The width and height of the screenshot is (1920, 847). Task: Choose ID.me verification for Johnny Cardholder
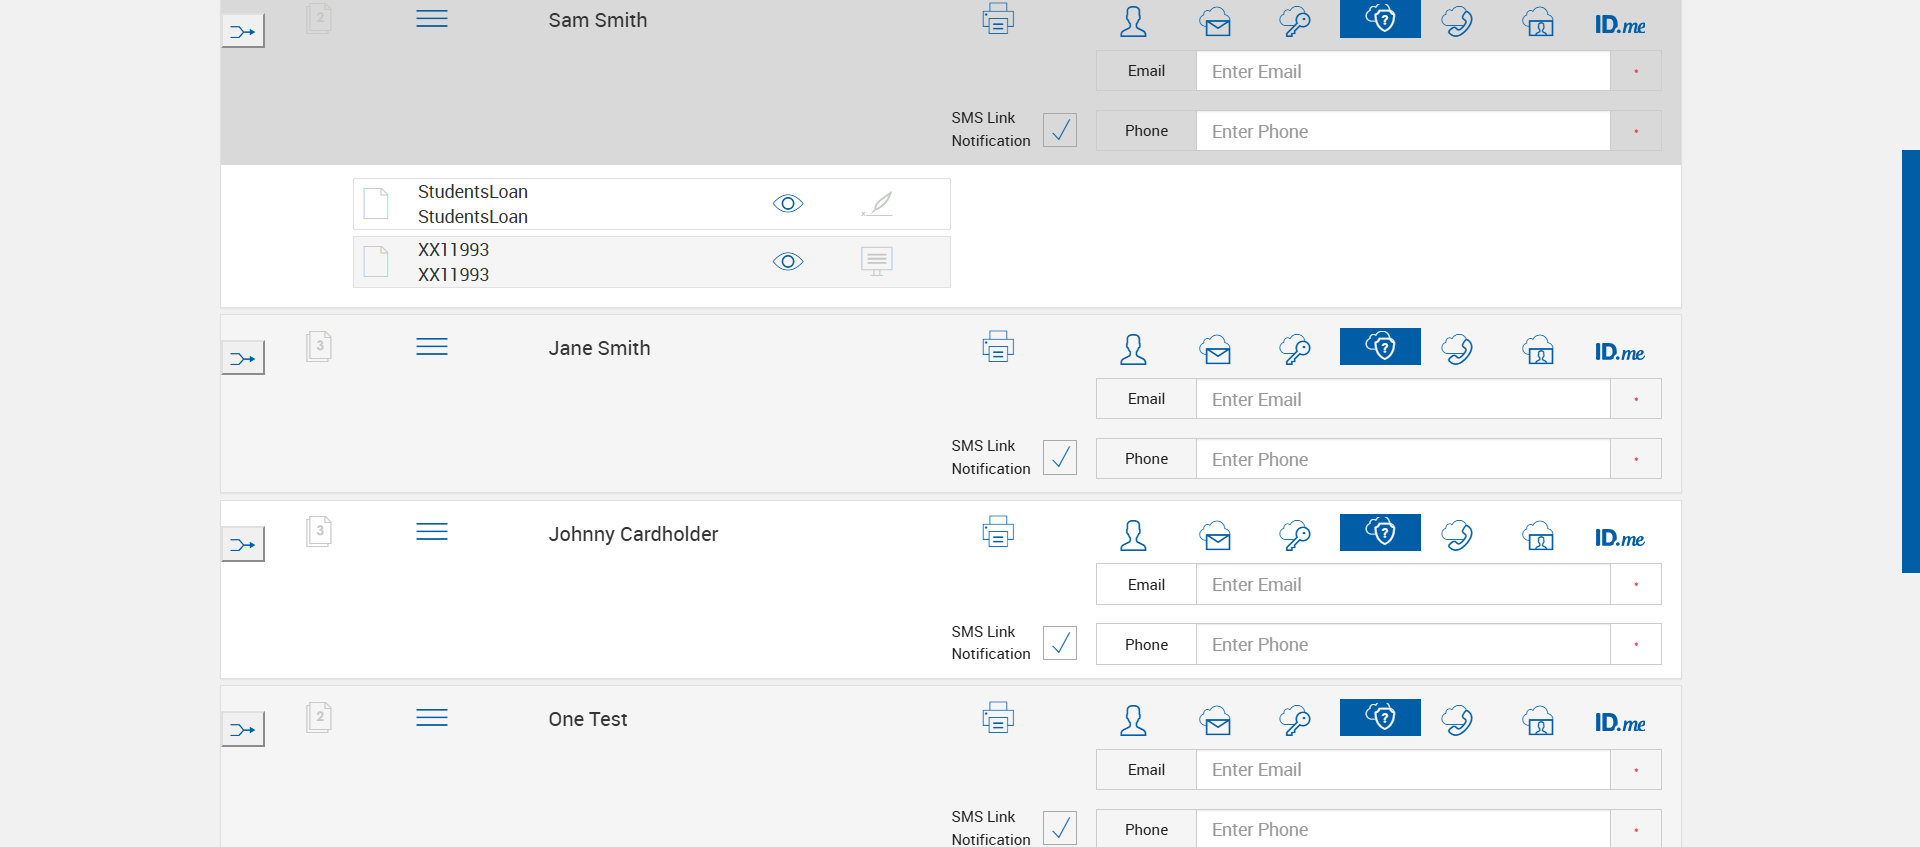[x=1620, y=538]
